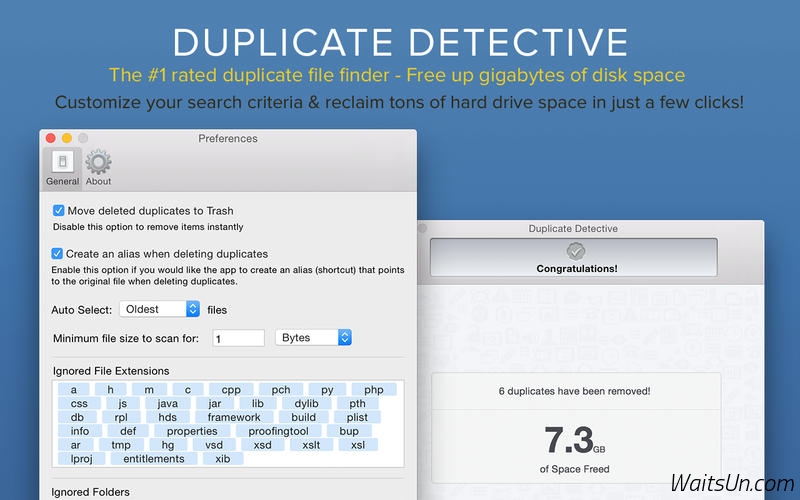Viewport: 800px width, 500px height.
Task: Select the 'framework' extension token
Action: [x=234, y=417]
